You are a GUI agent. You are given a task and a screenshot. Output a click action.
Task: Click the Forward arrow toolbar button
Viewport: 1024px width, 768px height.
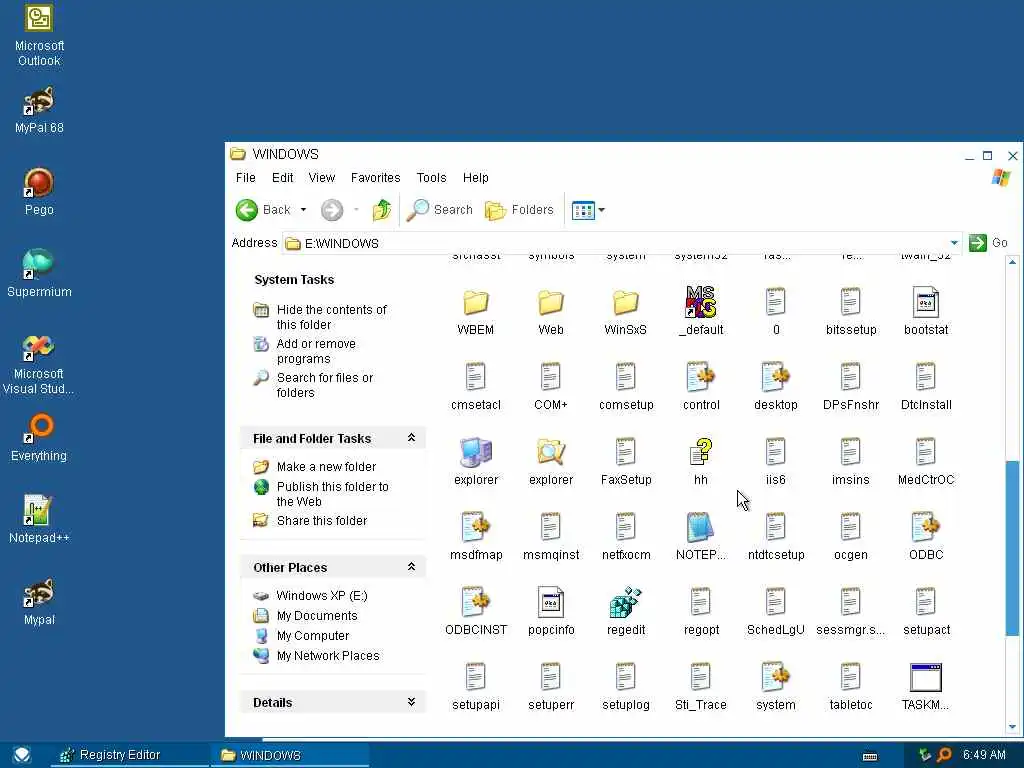coord(332,210)
